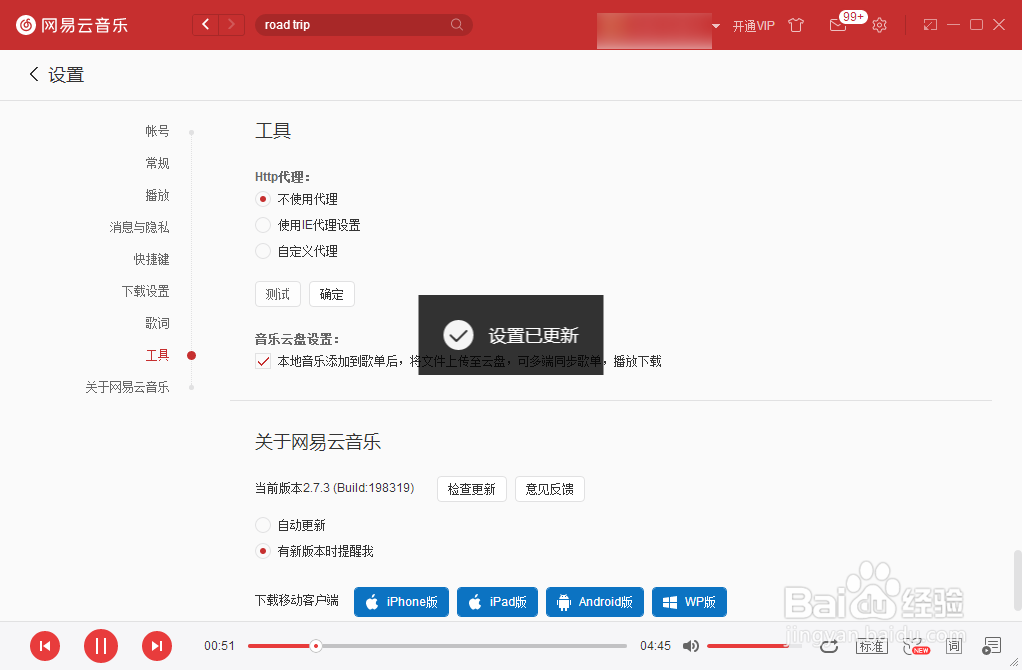Switch to mini mode icon
1022x670 pixels.
pyautogui.click(x=930, y=25)
